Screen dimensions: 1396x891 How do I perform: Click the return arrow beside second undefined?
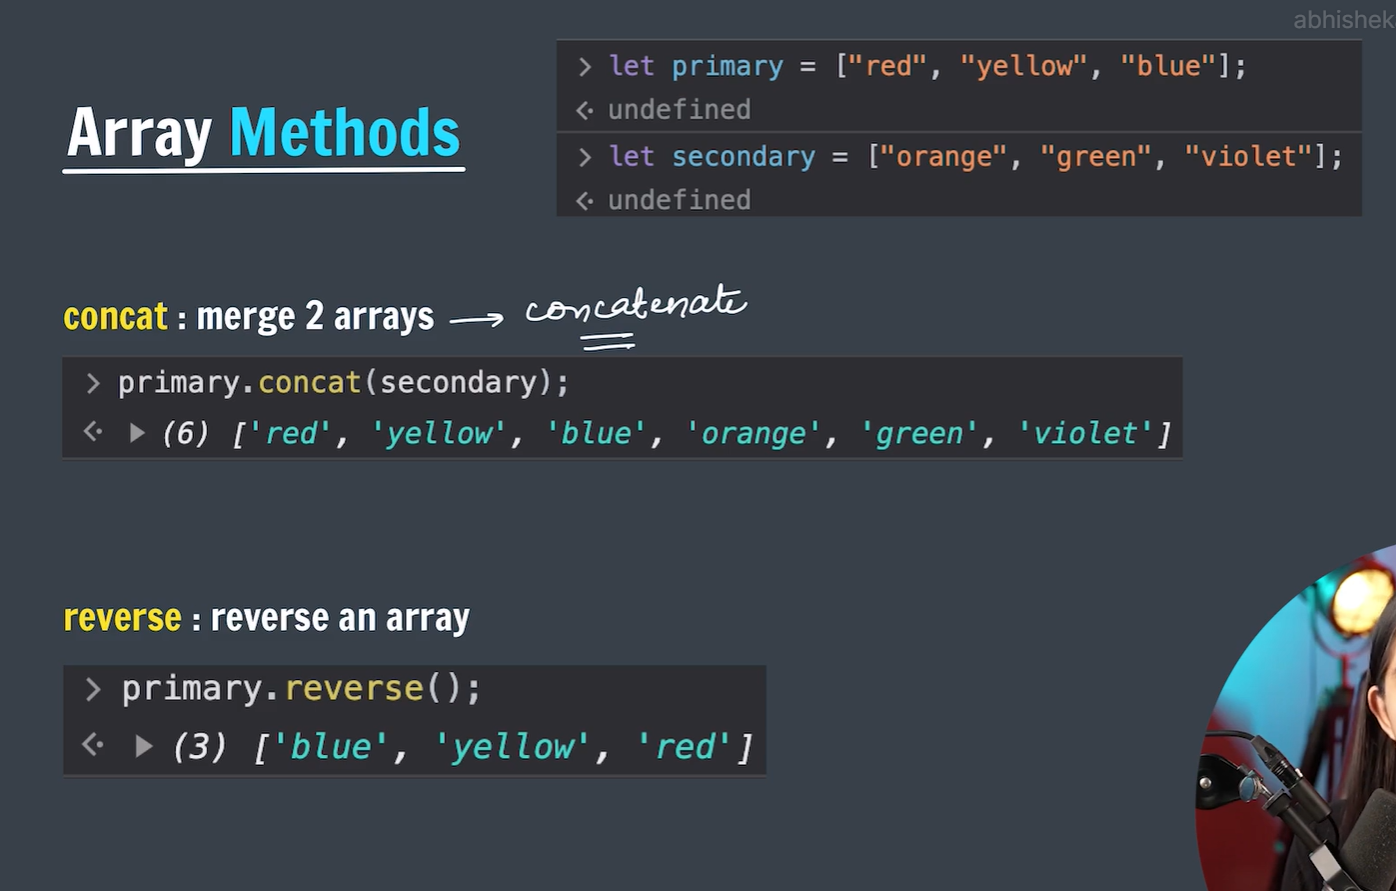[585, 201]
